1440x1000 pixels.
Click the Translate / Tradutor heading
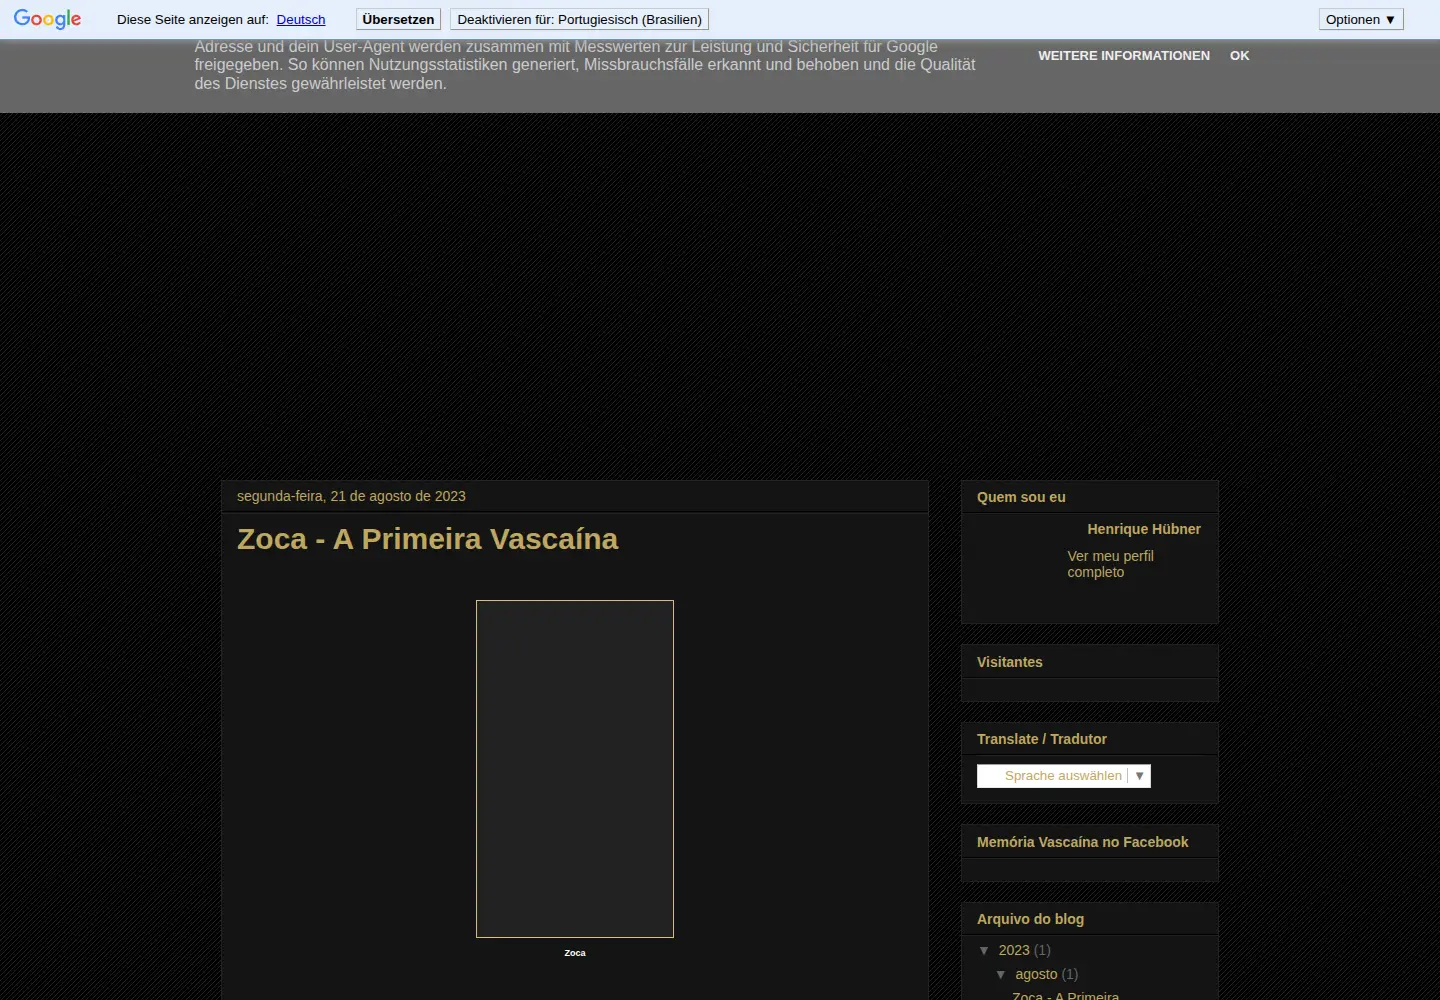tap(1042, 739)
